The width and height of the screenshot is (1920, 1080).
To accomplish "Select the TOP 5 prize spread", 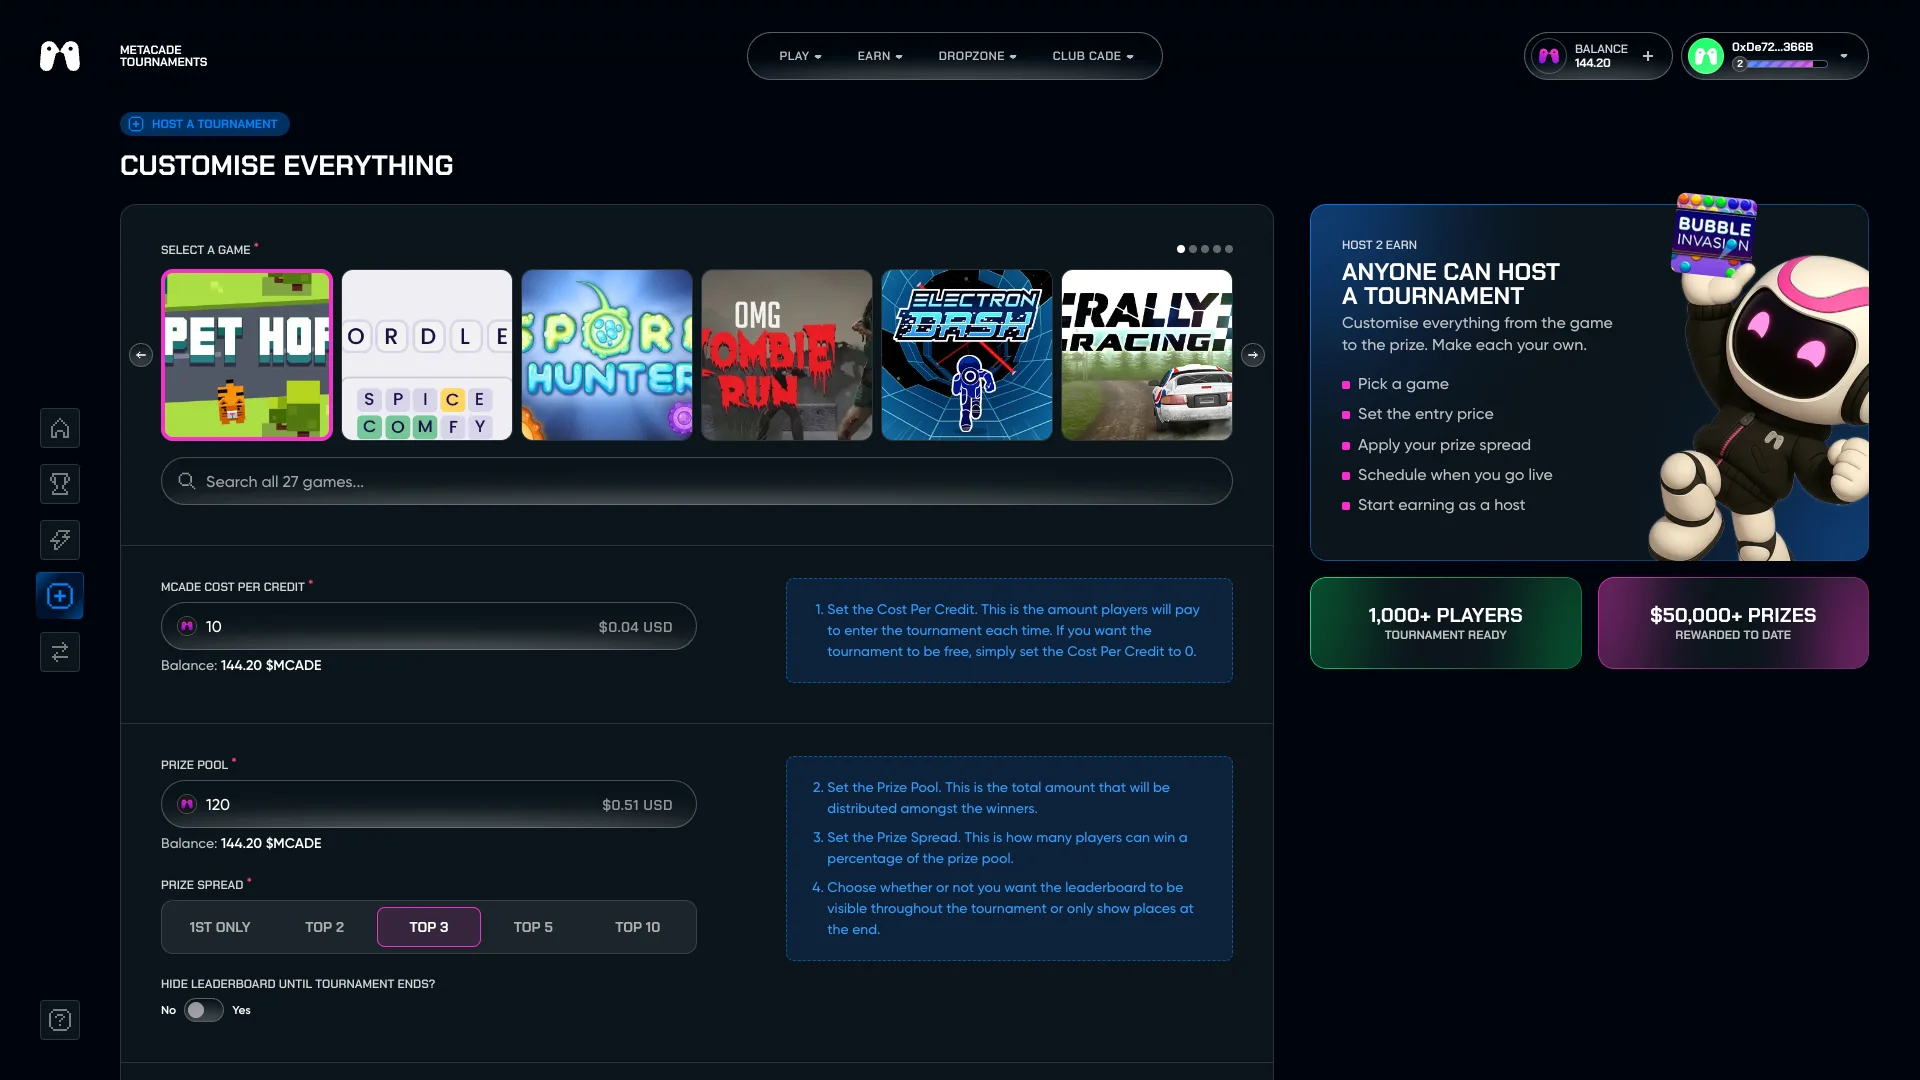I will click(x=533, y=927).
